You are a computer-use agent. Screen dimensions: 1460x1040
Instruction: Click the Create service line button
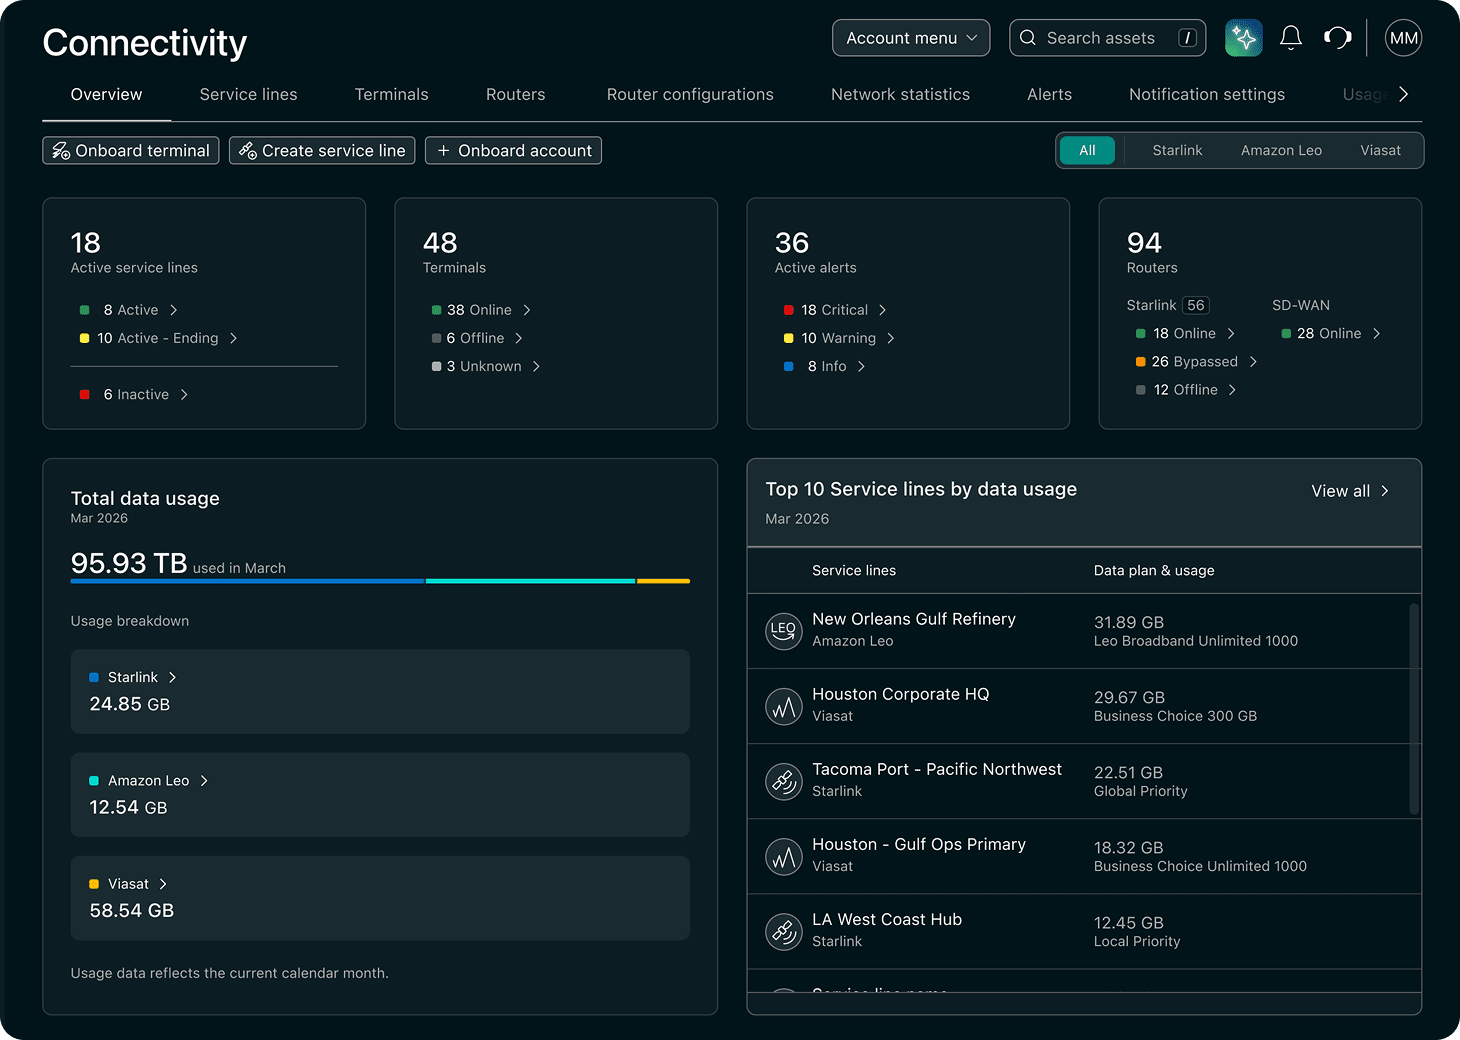322,151
